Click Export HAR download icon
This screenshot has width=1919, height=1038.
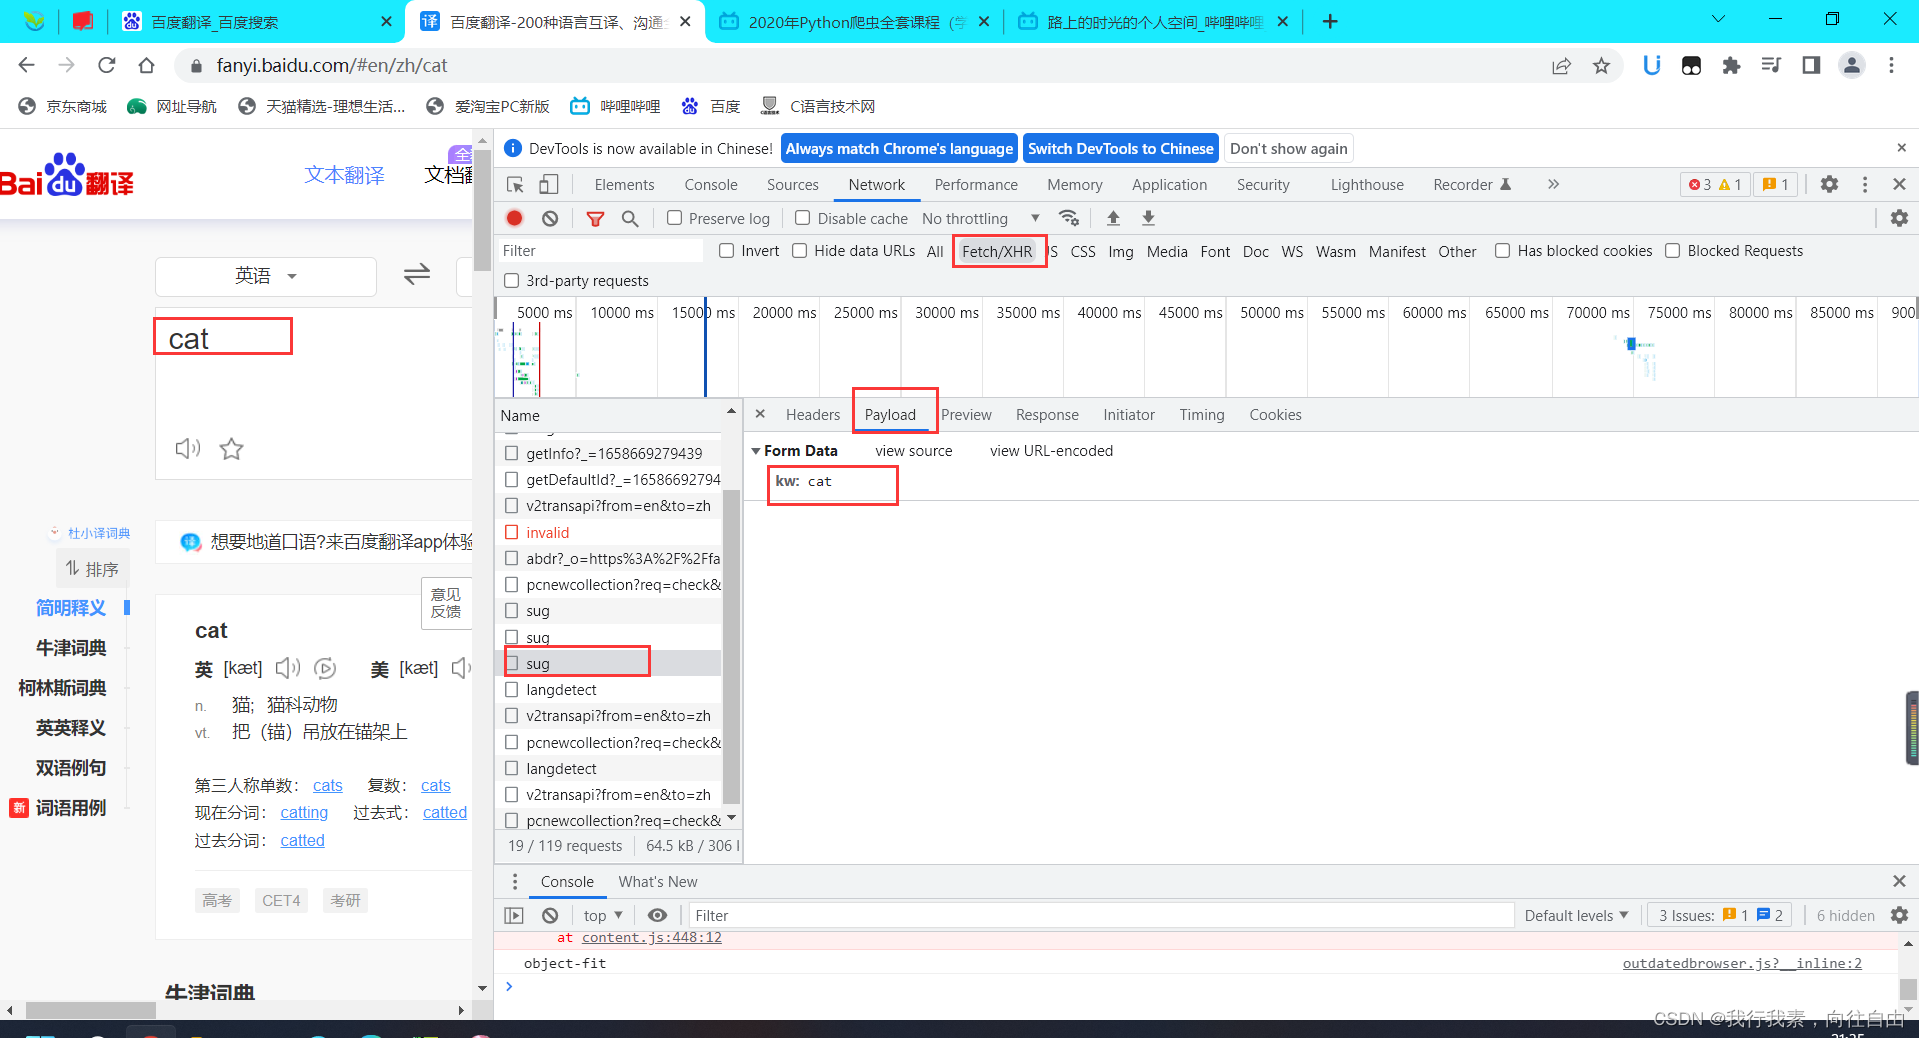point(1148,218)
